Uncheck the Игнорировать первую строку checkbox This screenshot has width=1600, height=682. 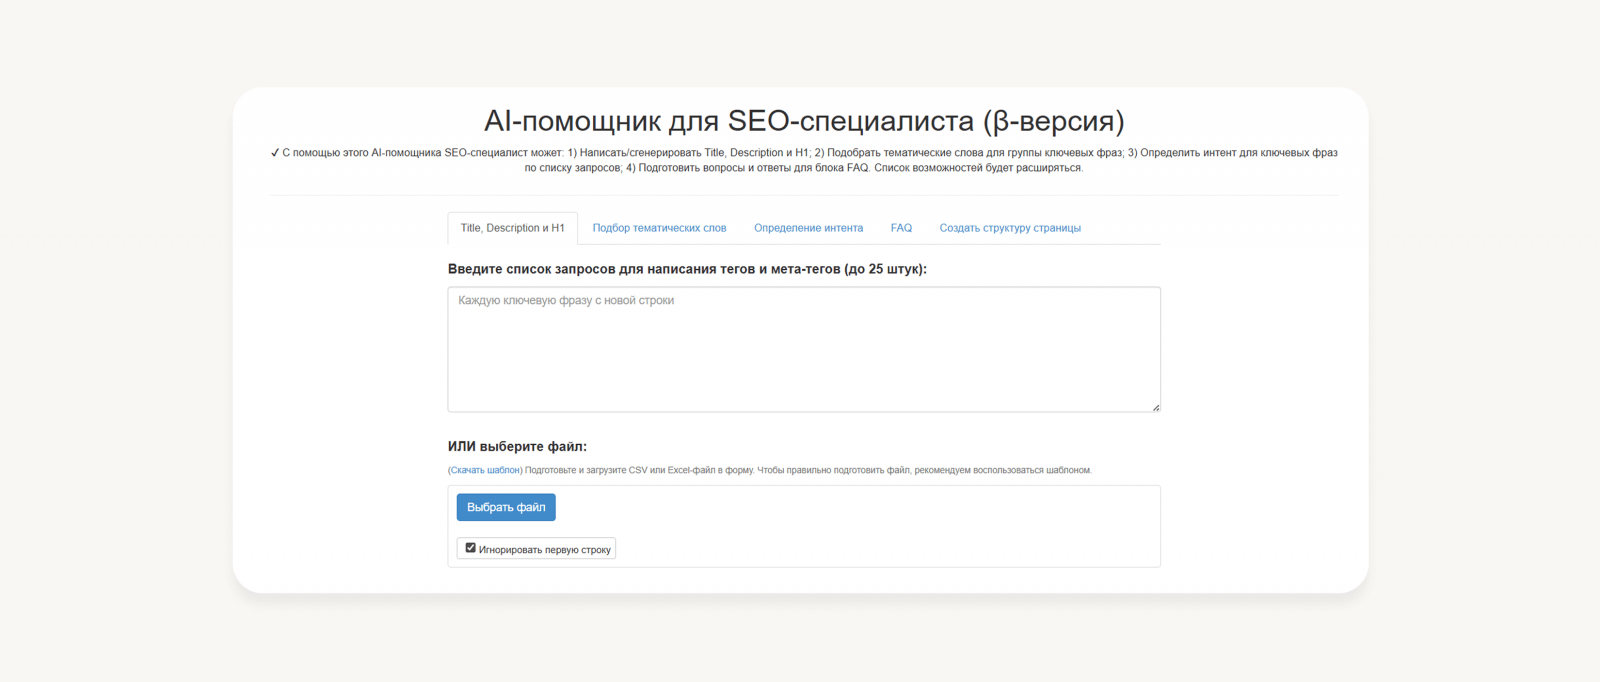[471, 548]
